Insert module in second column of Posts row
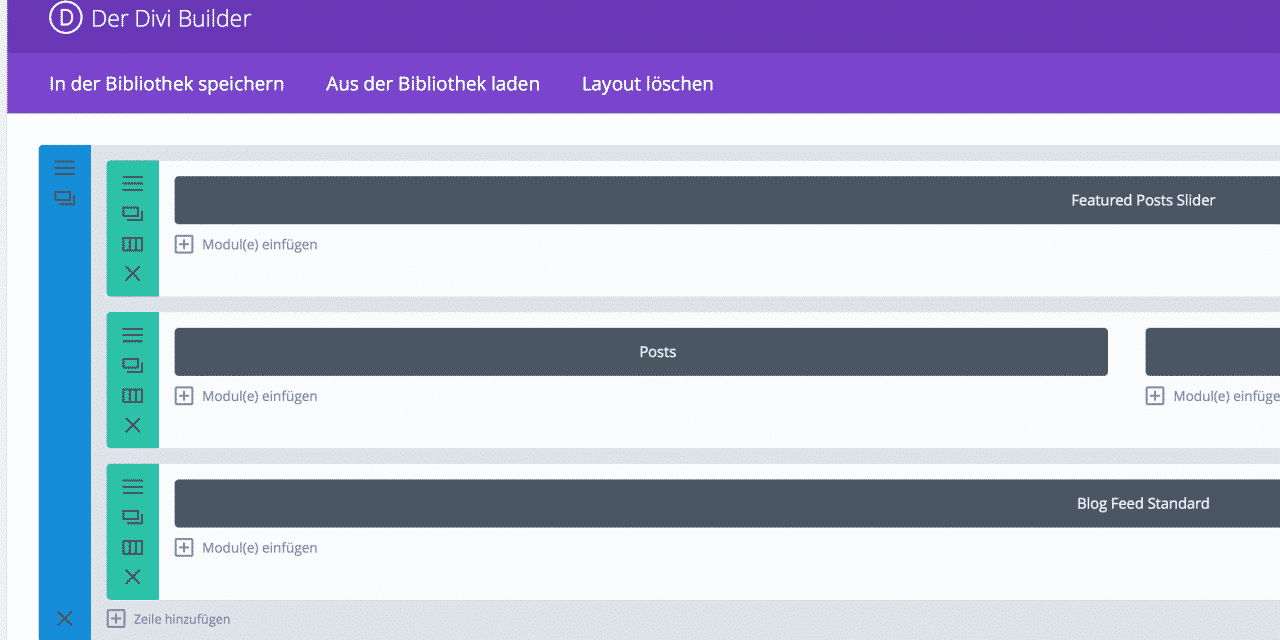 point(1213,396)
